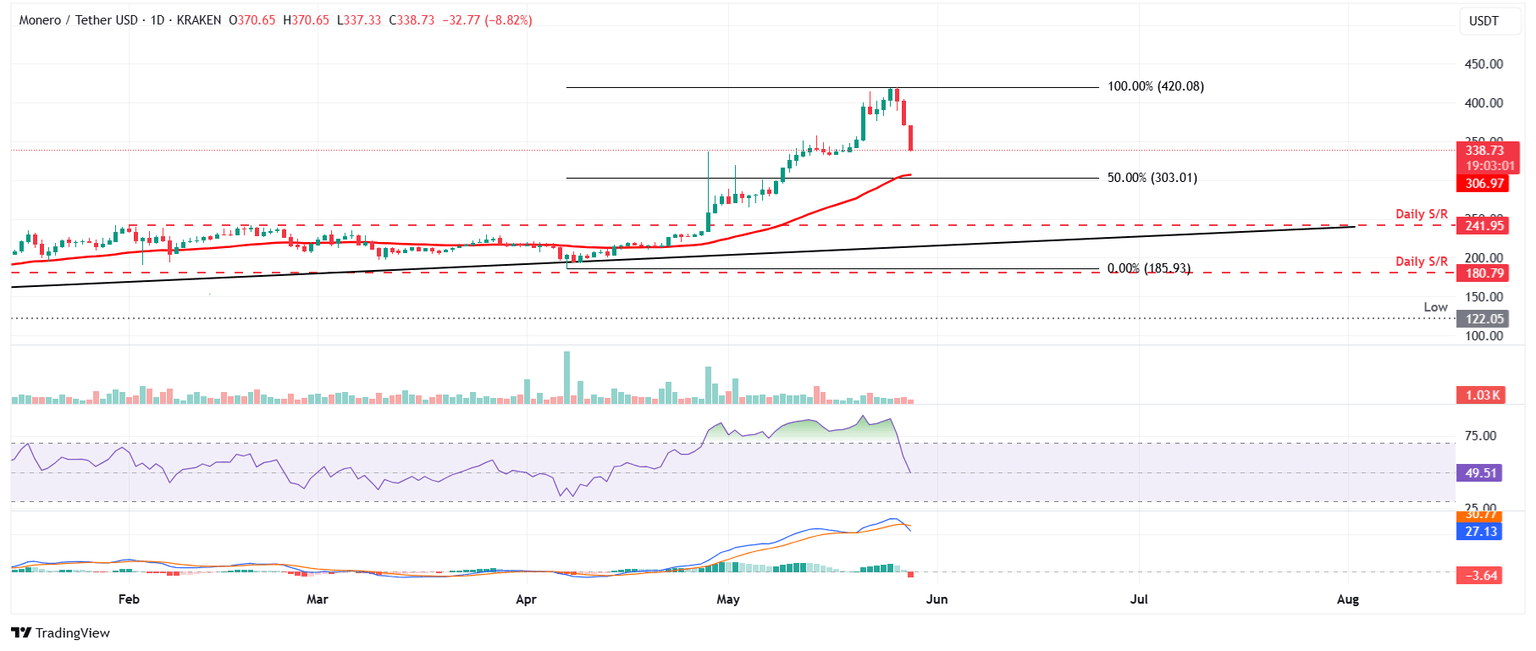Select the 1.03K volume value label
Screen dimensions: 1536x651
coord(1483,395)
